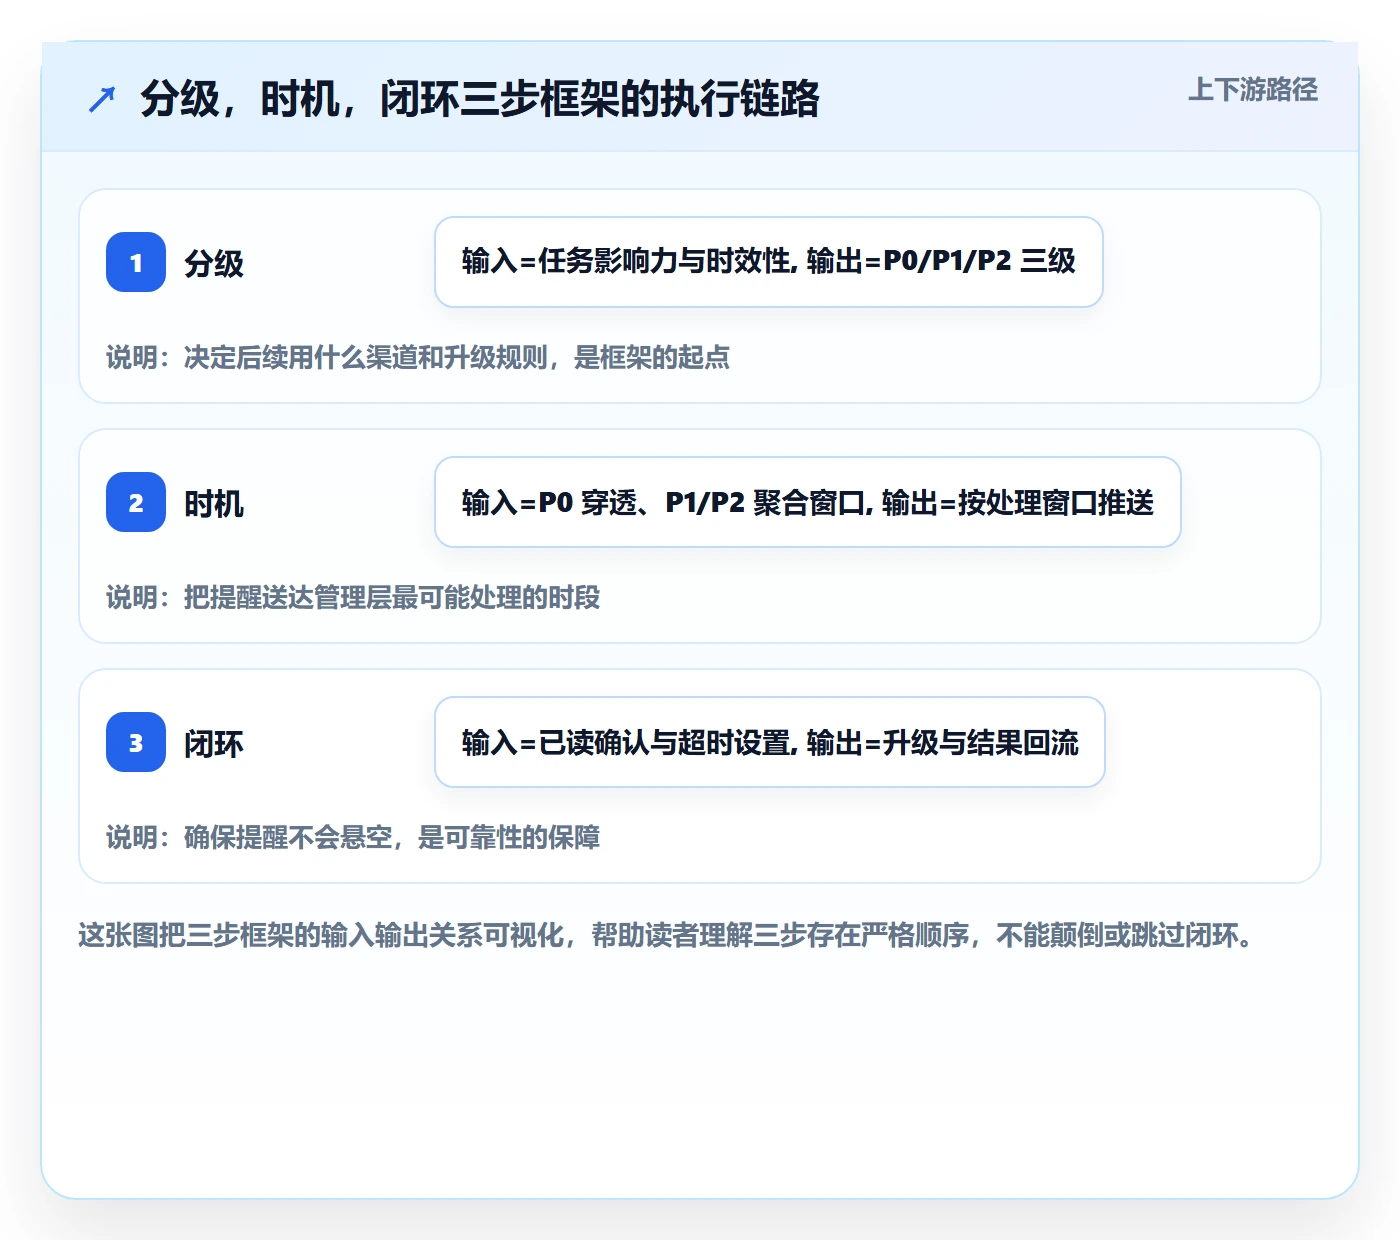1400x1240 pixels.
Task: Click the number 2 step badge
Action: (136, 502)
